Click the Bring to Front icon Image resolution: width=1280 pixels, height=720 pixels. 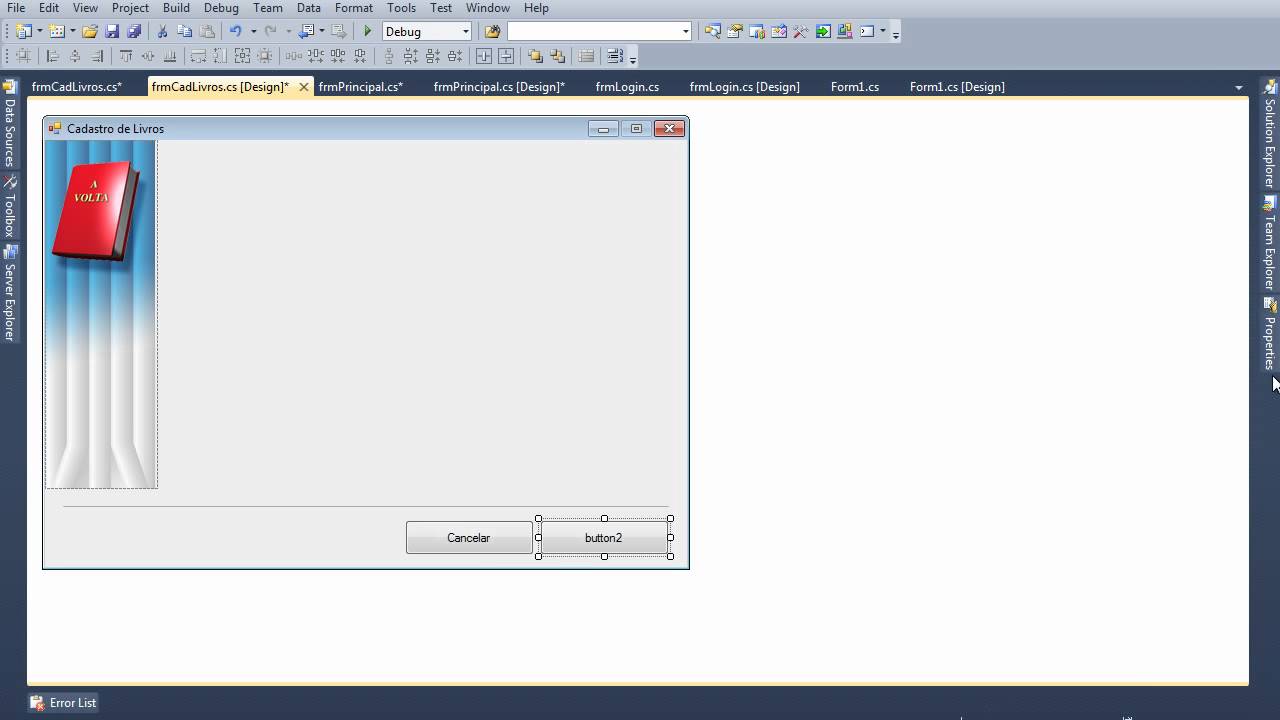point(535,56)
